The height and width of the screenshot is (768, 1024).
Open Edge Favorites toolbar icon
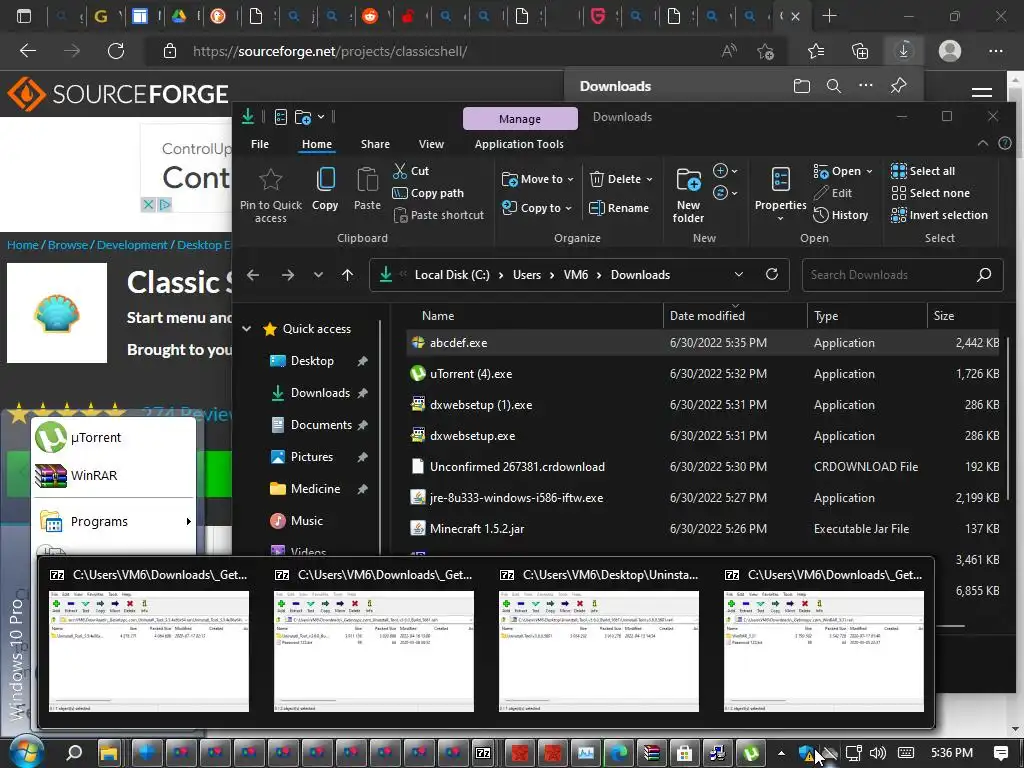point(816,51)
